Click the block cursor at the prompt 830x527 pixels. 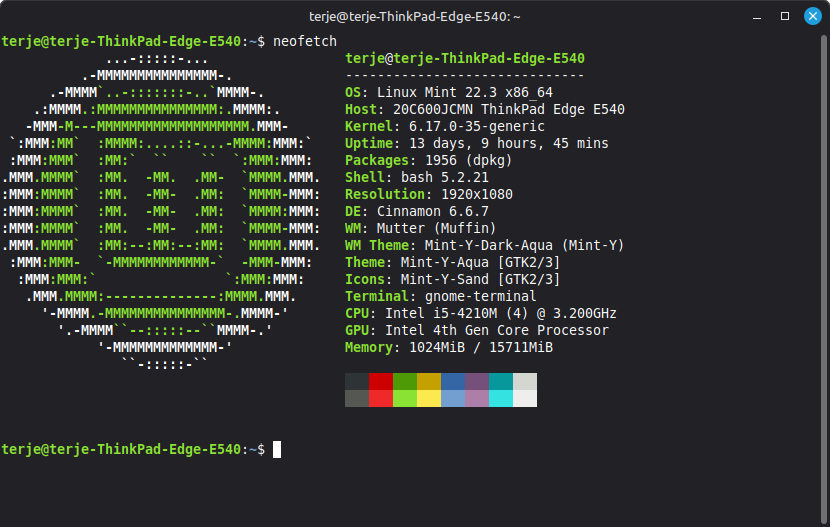[x=277, y=449]
